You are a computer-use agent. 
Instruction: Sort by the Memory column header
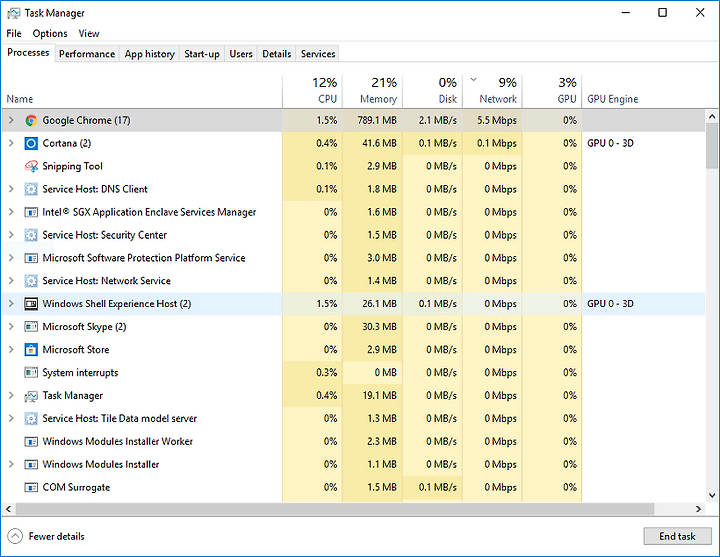pos(372,91)
